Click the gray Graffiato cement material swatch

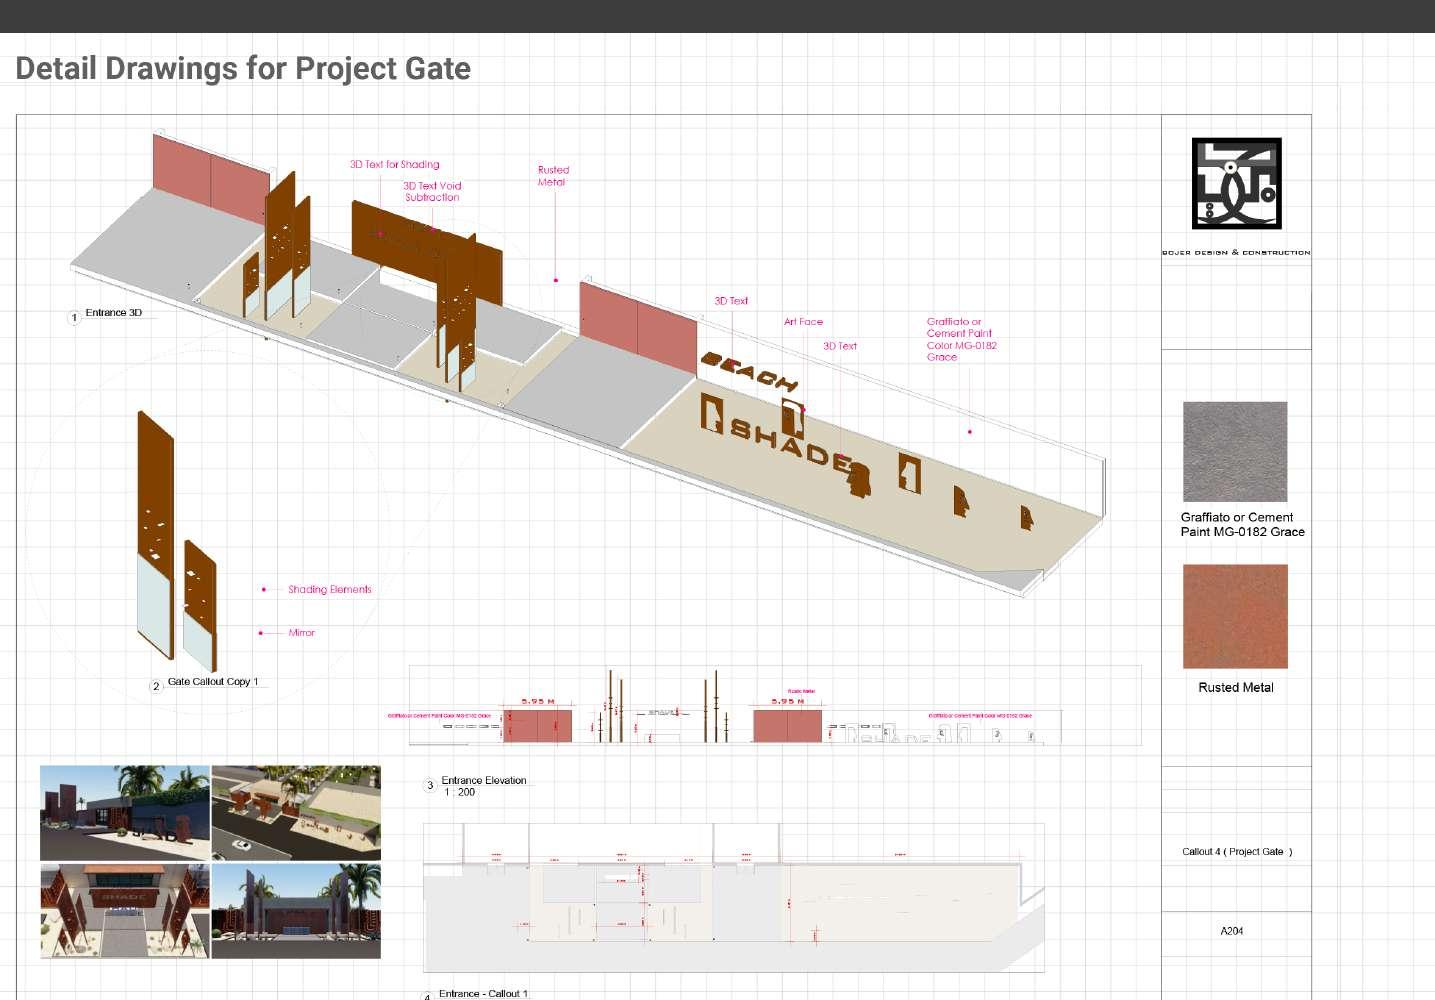(1235, 451)
